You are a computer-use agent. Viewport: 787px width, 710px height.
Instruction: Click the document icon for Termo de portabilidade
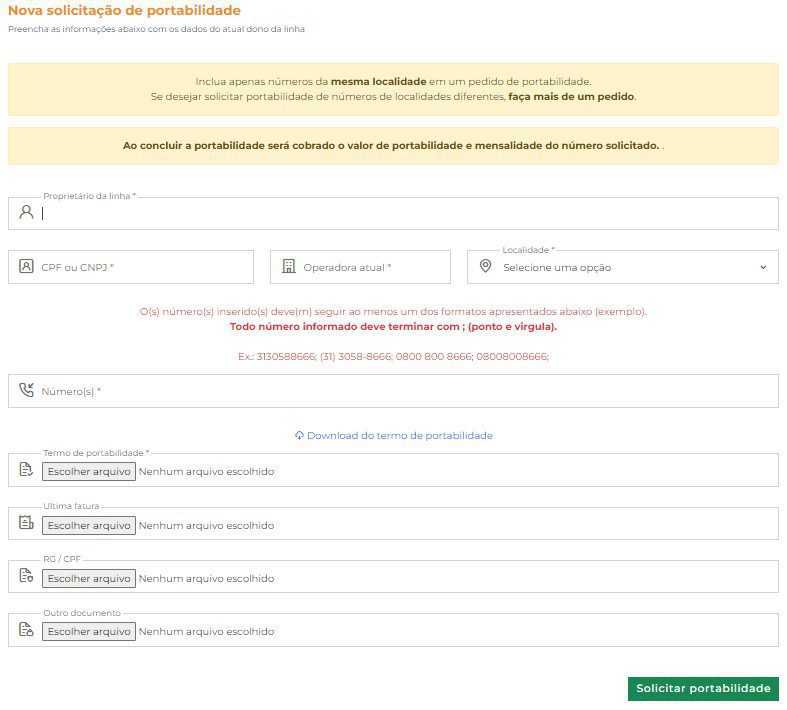pyautogui.click(x=26, y=470)
